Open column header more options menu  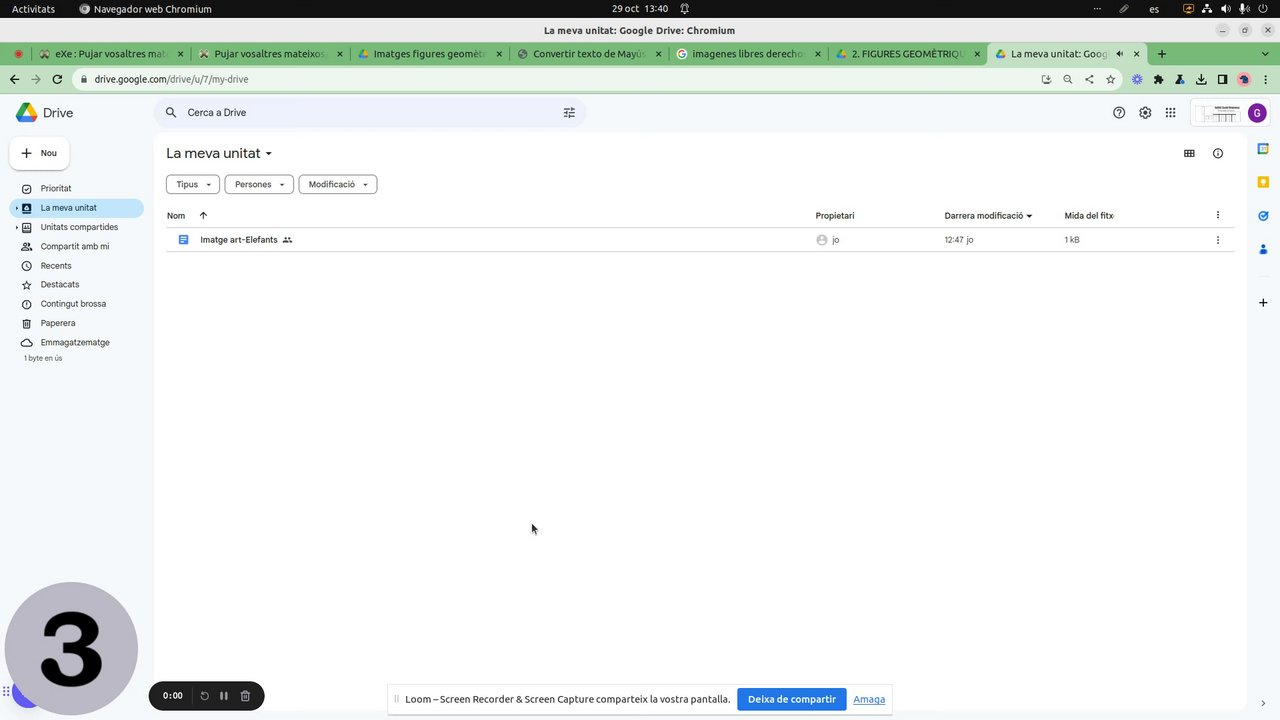pyautogui.click(x=1217, y=215)
